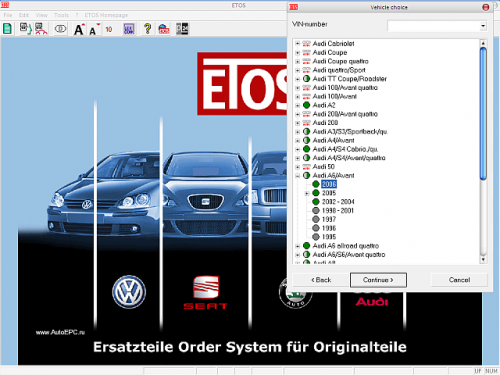Click the font size 10 toolbar item
The image size is (500, 375).
[x=109, y=29]
